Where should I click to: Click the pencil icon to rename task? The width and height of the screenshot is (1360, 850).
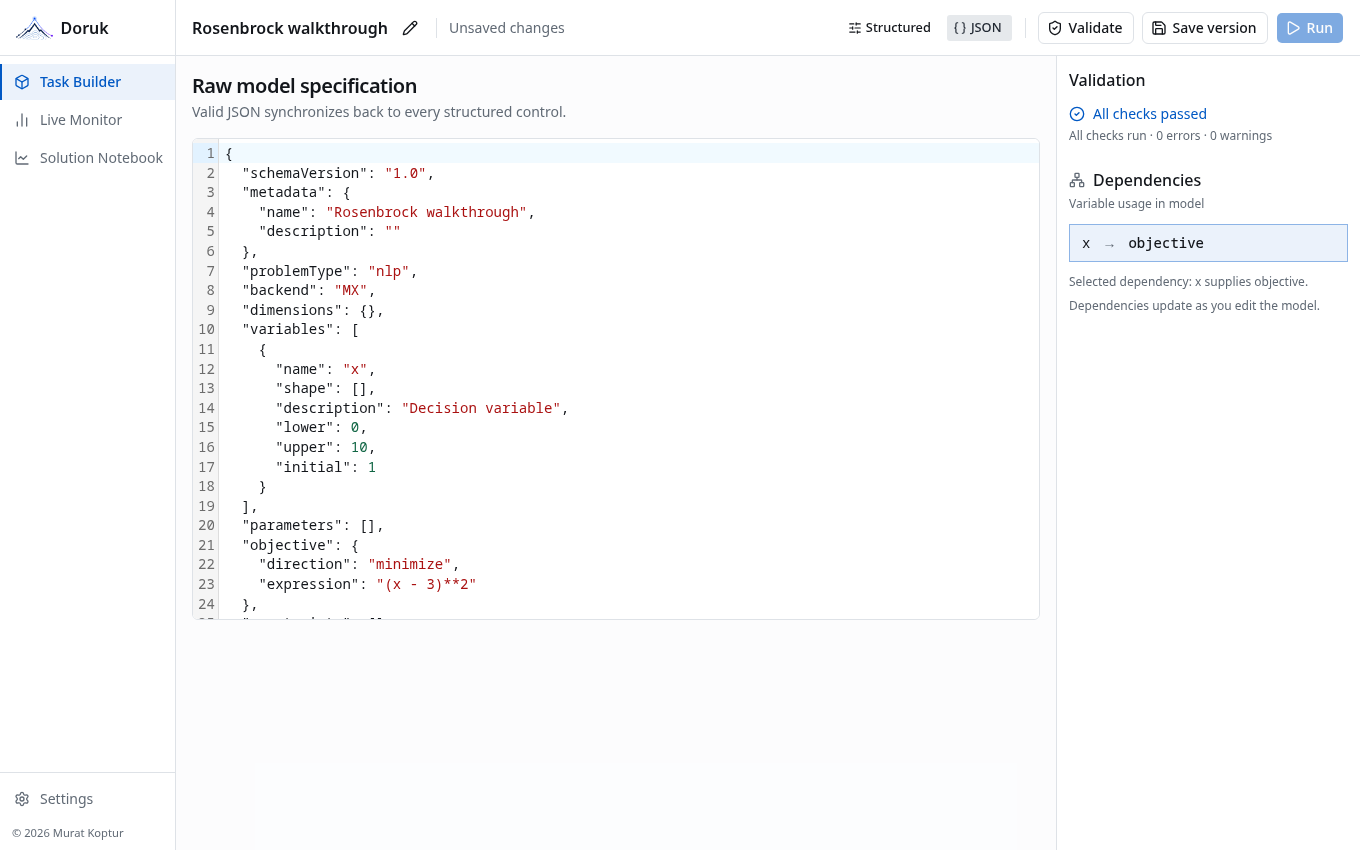click(x=410, y=28)
